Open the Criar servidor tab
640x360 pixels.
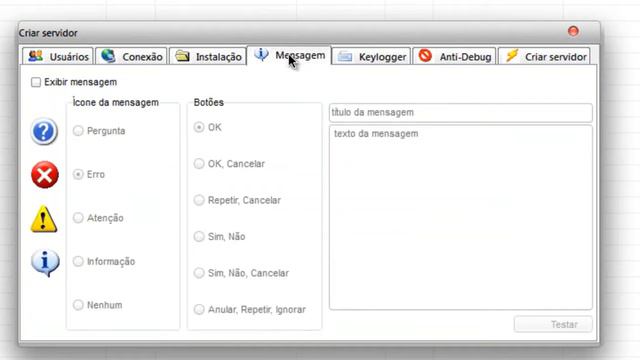[x=544, y=56]
